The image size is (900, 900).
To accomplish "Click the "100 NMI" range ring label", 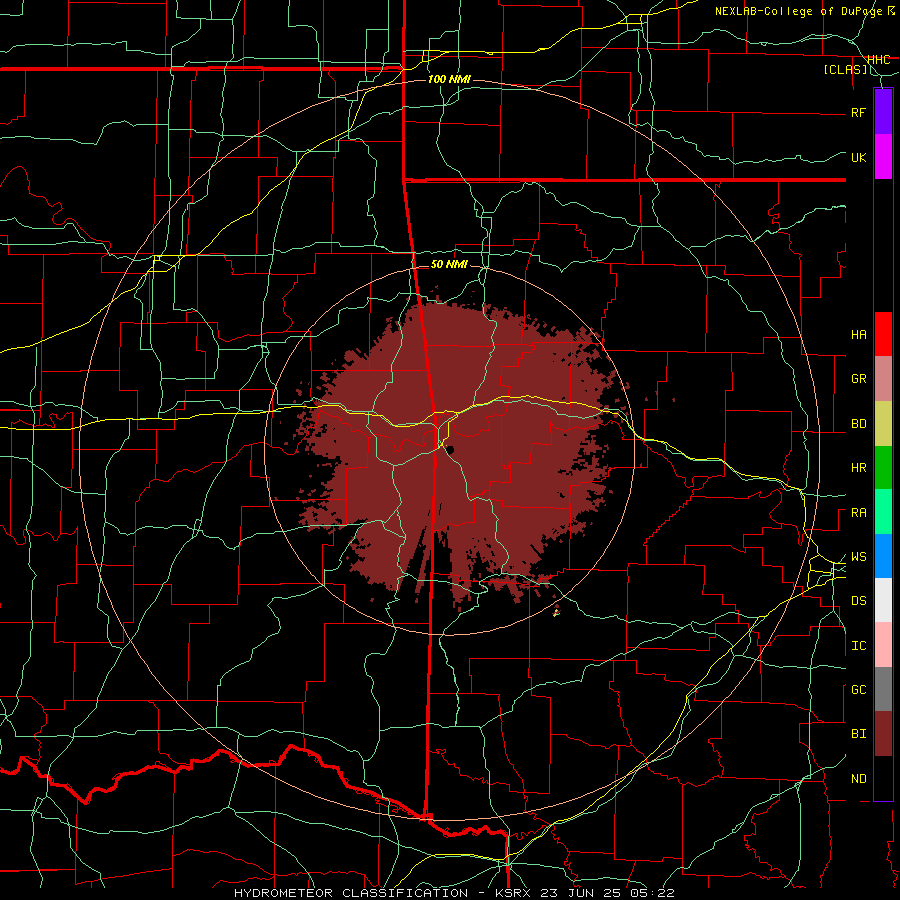I will tap(449, 79).
